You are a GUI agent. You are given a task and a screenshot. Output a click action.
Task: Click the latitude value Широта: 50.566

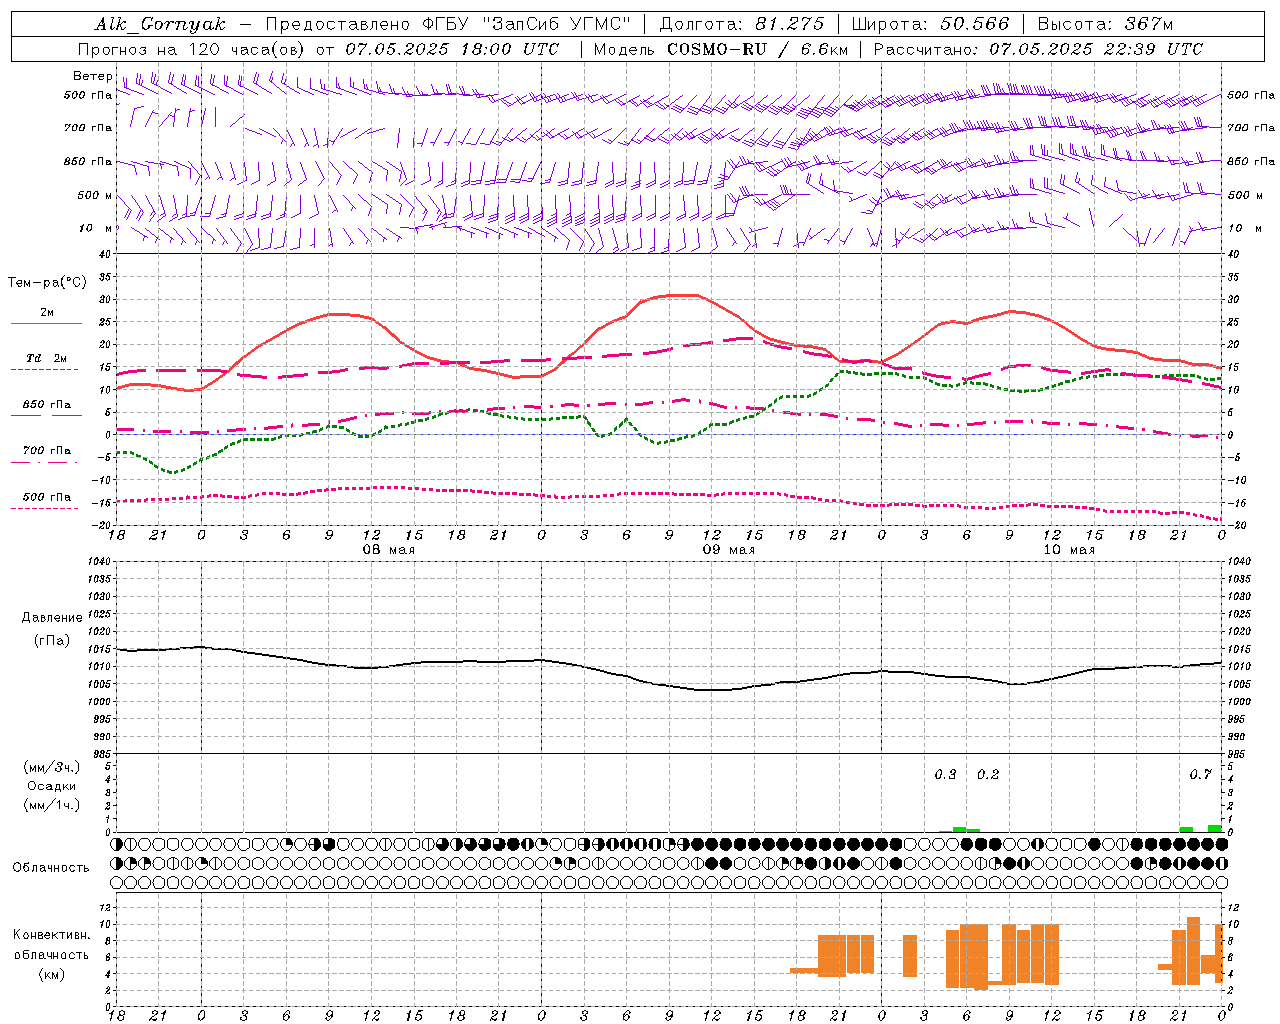[x=930, y=24]
